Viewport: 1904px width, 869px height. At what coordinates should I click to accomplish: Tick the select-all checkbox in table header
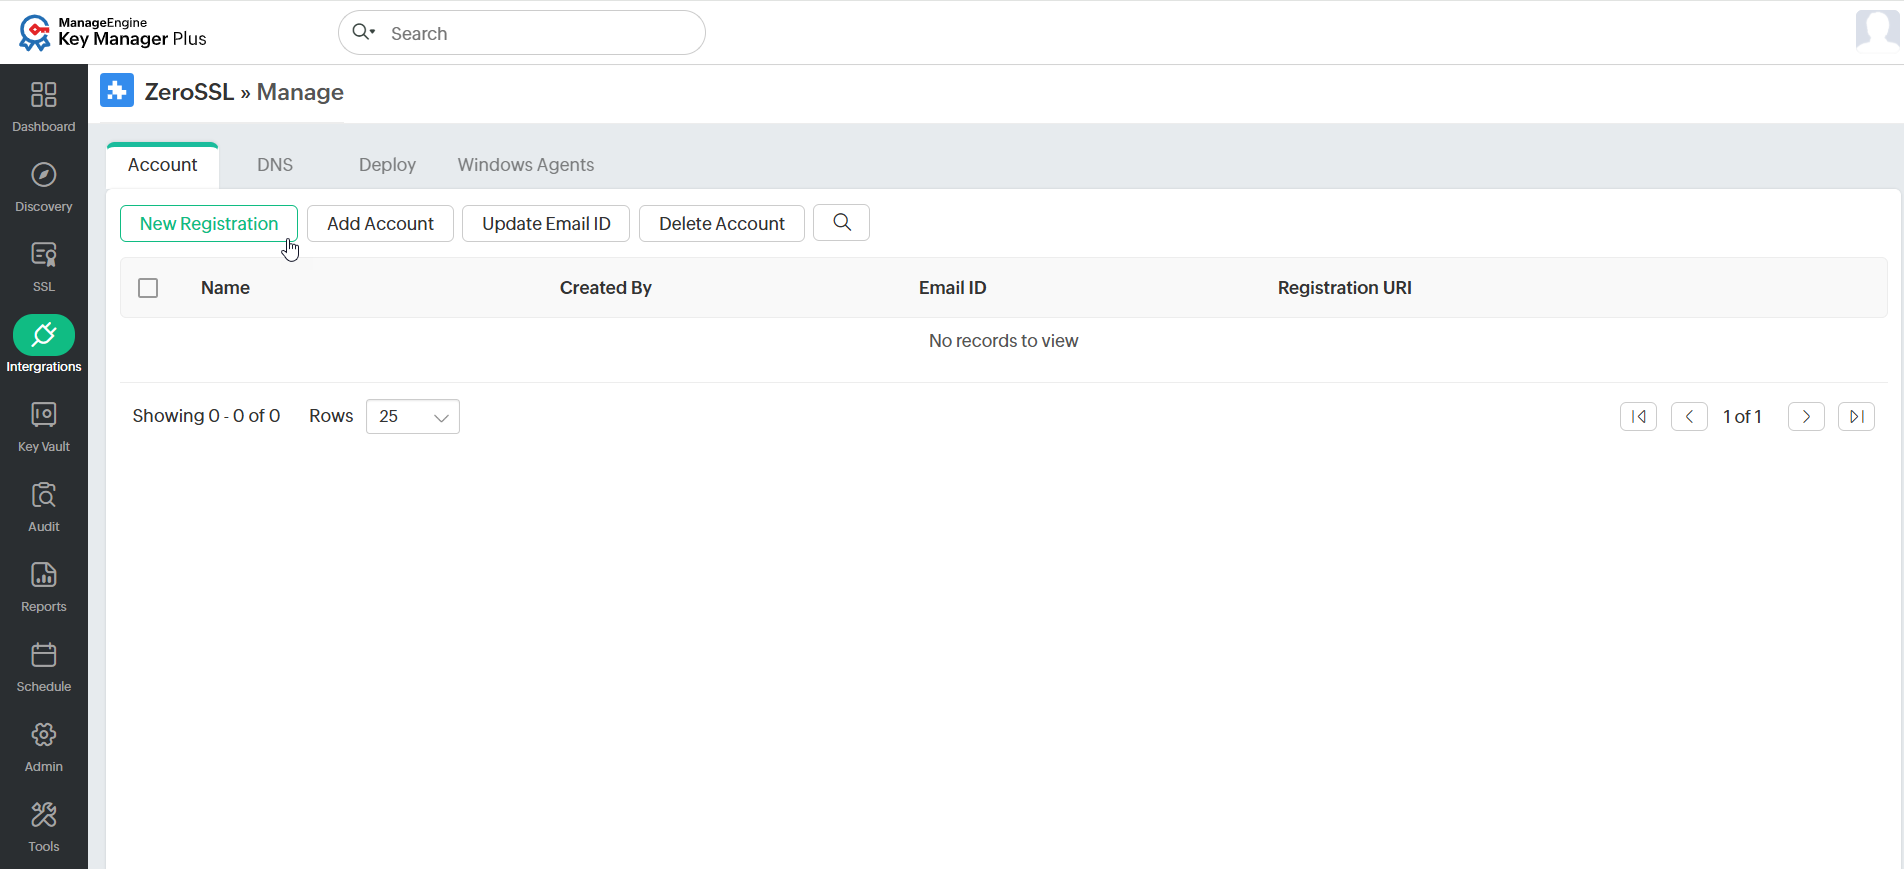148,288
